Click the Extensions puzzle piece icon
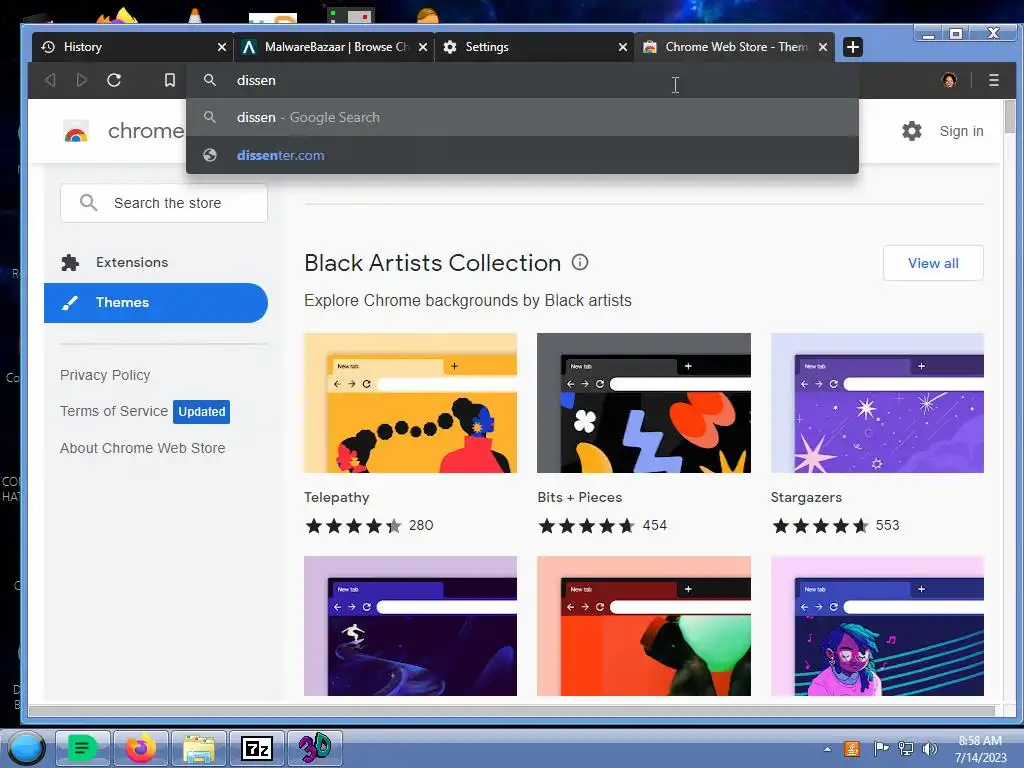This screenshot has height=768, width=1024. 70,263
